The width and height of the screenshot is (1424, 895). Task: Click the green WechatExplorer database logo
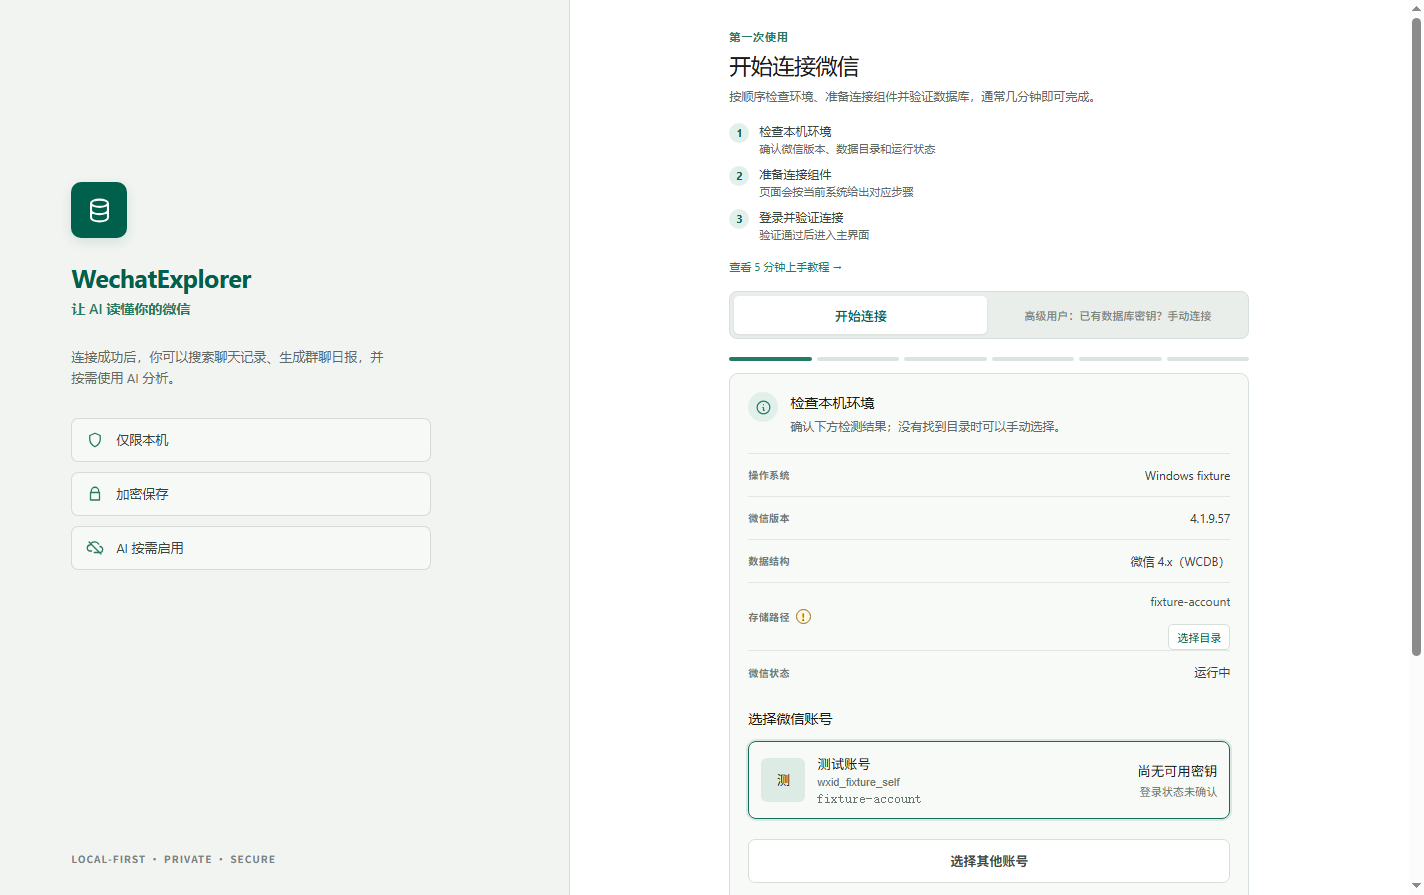(x=99, y=210)
